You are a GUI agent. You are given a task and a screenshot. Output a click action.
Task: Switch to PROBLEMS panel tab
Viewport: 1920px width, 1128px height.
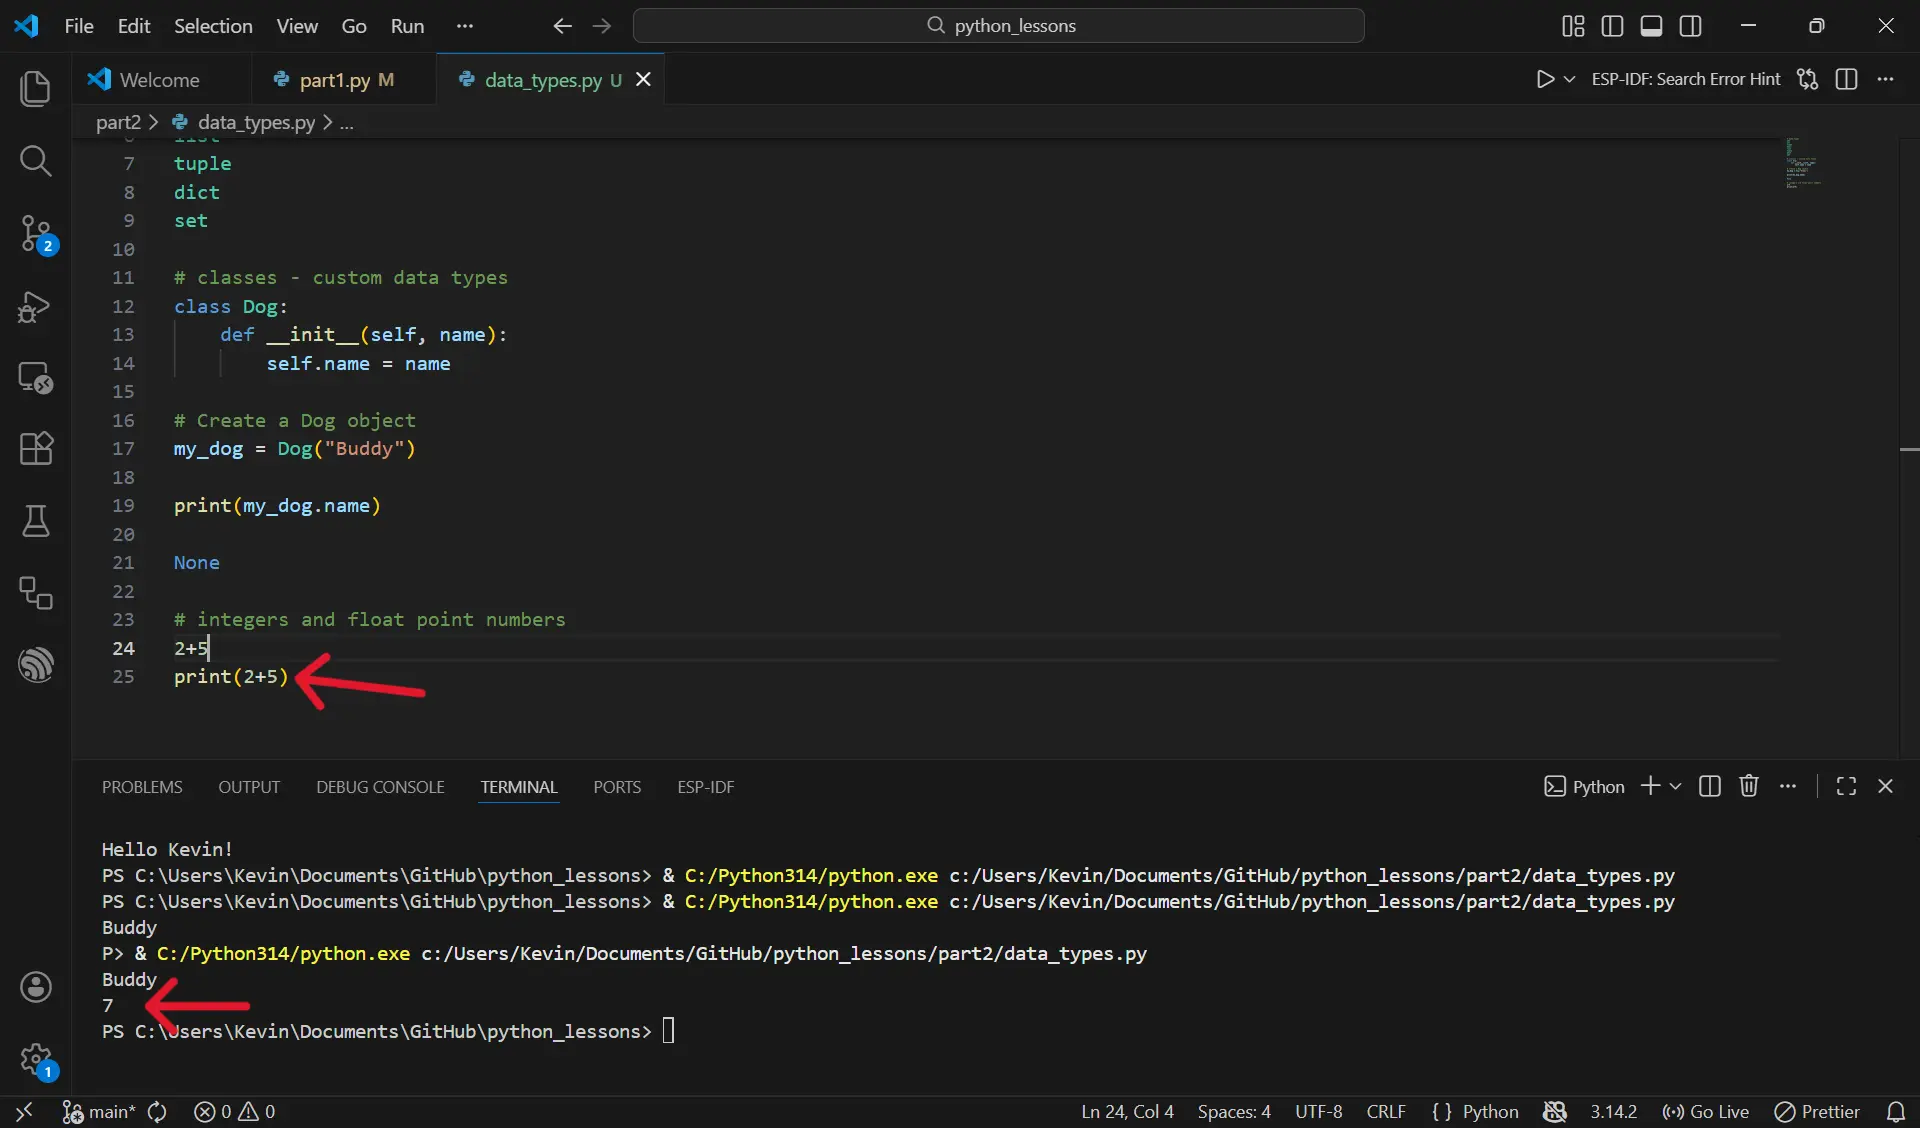point(142,787)
